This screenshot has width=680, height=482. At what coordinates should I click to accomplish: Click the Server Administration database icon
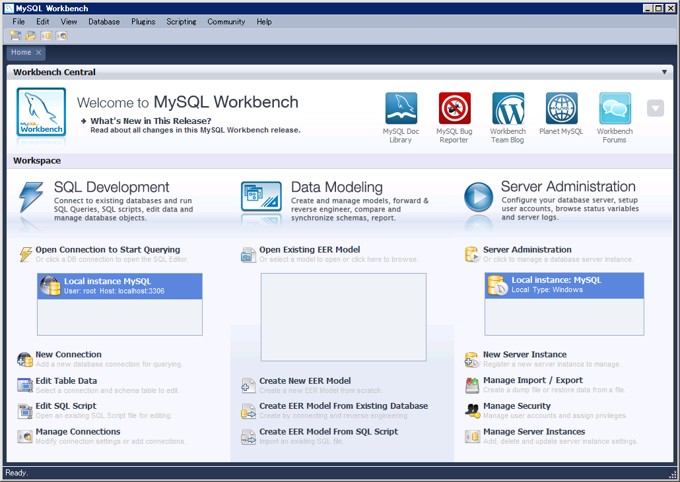click(x=472, y=254)
